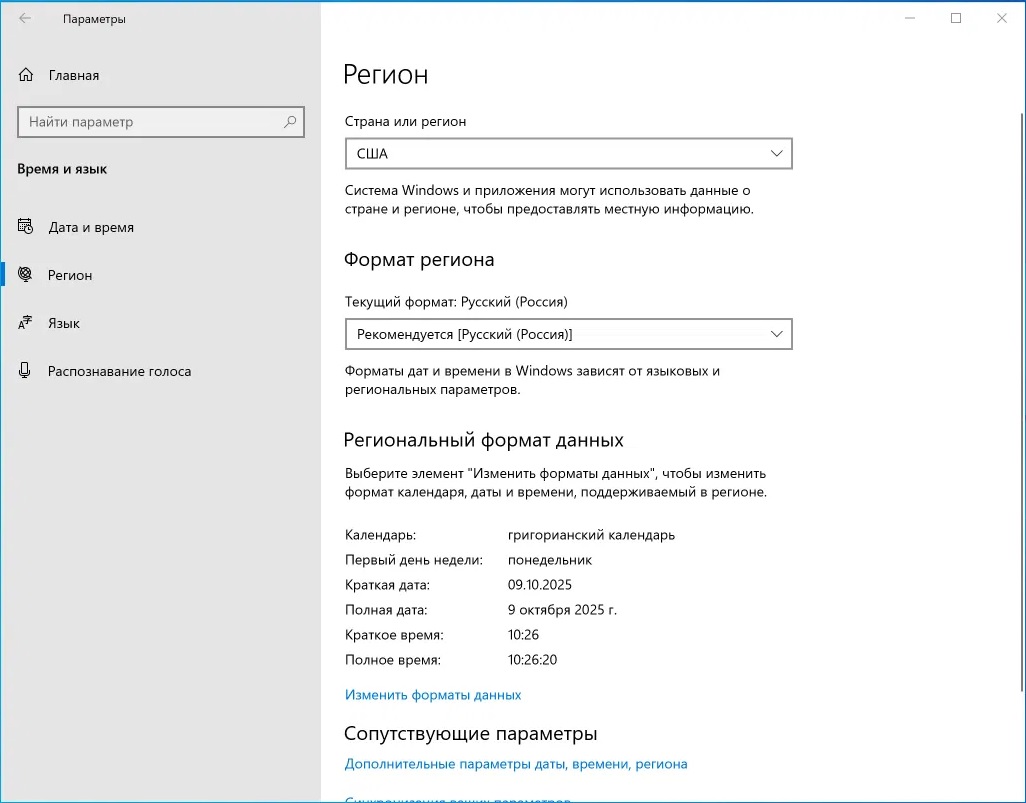Click the Изменить форматы данных link
Viewport: 1026px width, 803px height.
pos(433,695)
